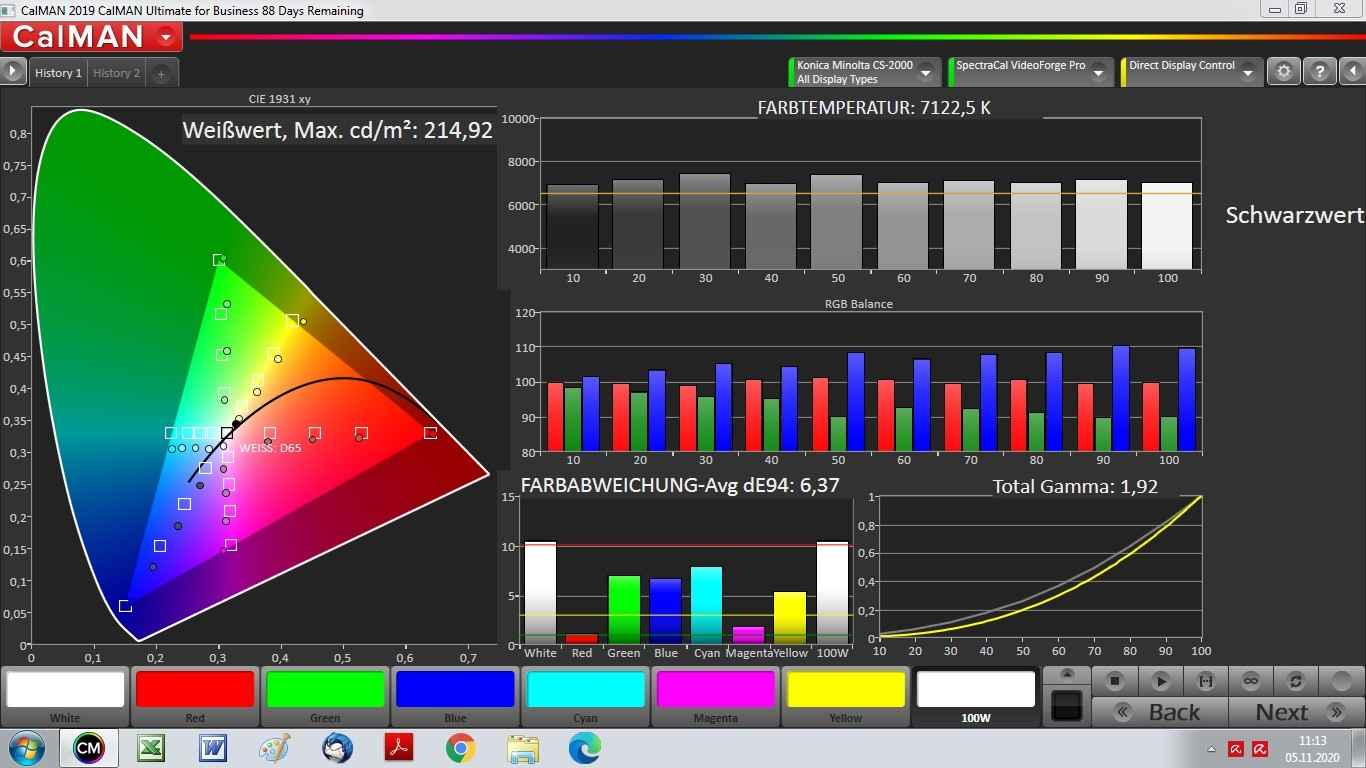The image size is (1366, 768).
Task: Click the Cyan bar in dE94 chart
Action: click(x=706, y=605)
